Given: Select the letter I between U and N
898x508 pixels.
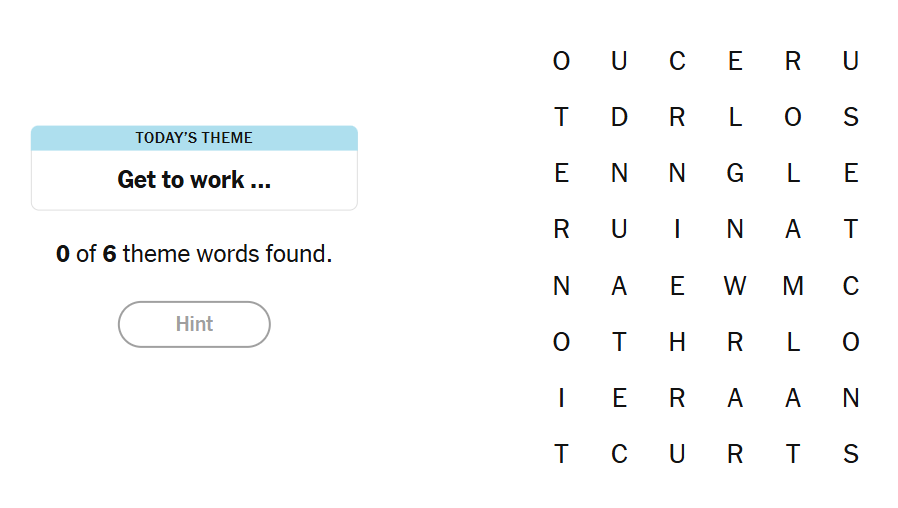Looking at the screenshot, I should coord(677,230).
